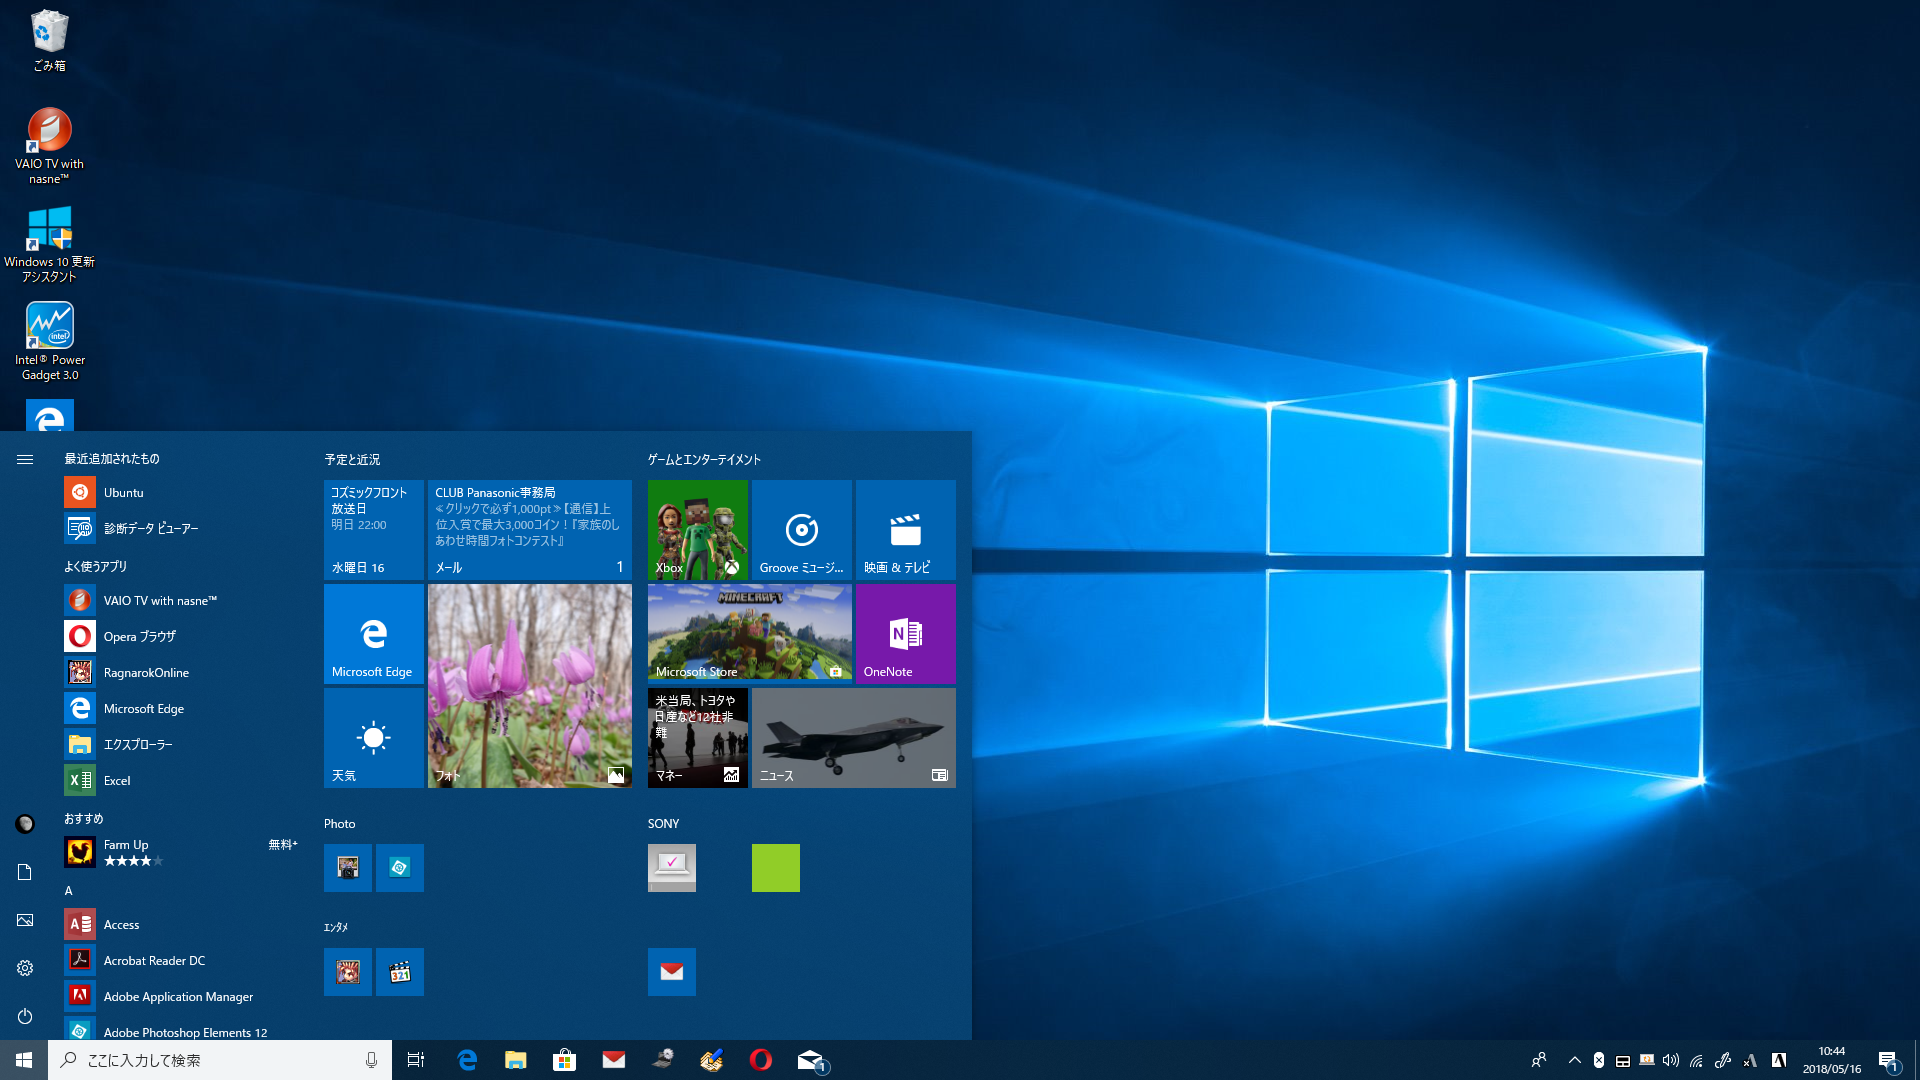Open the 映画 & テレビ tile
Viewport: 1920px width, 1080px height.
(906, 530)
